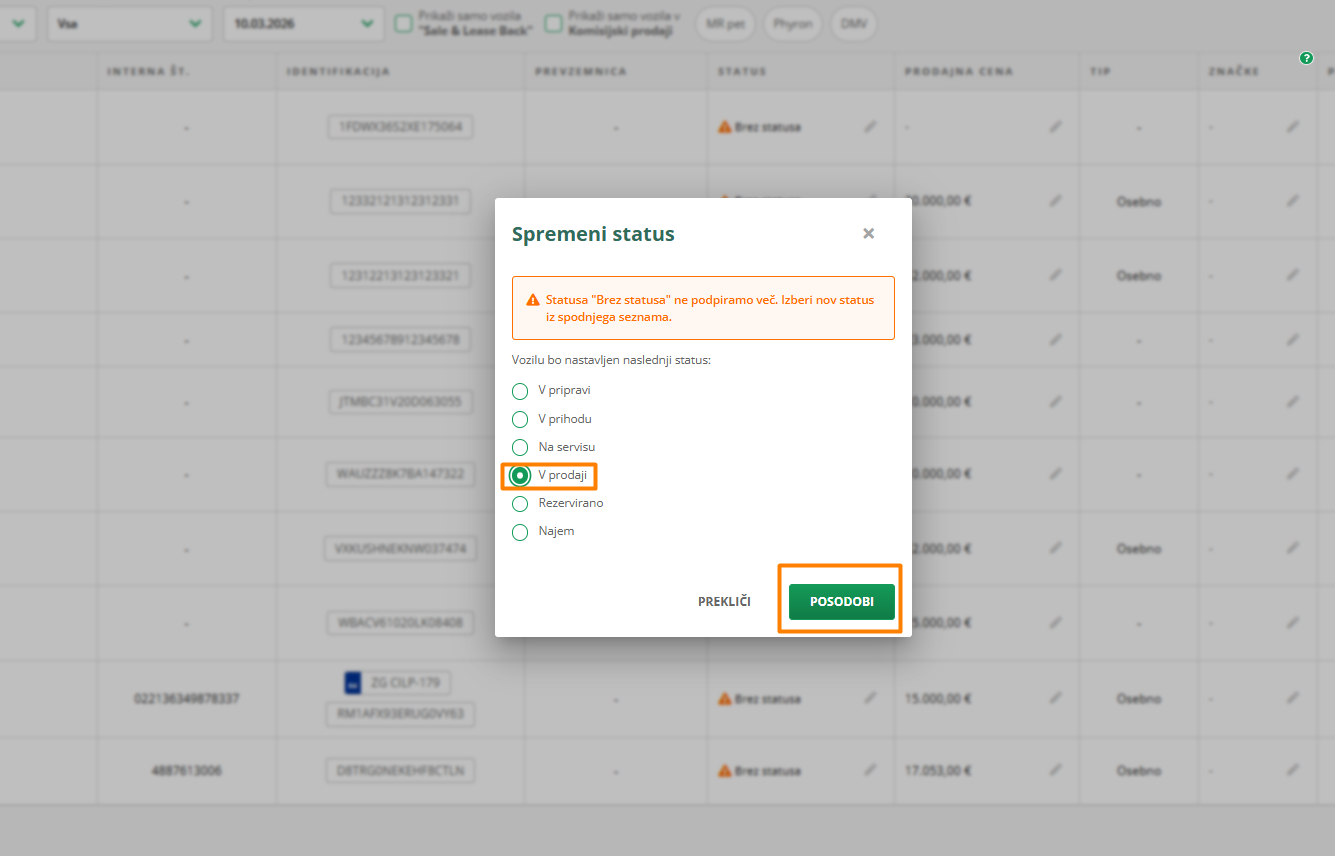Click the JTMBC31V20D063055 identification chip
Screen dimensions: 1335x856
tap(399, 402)
